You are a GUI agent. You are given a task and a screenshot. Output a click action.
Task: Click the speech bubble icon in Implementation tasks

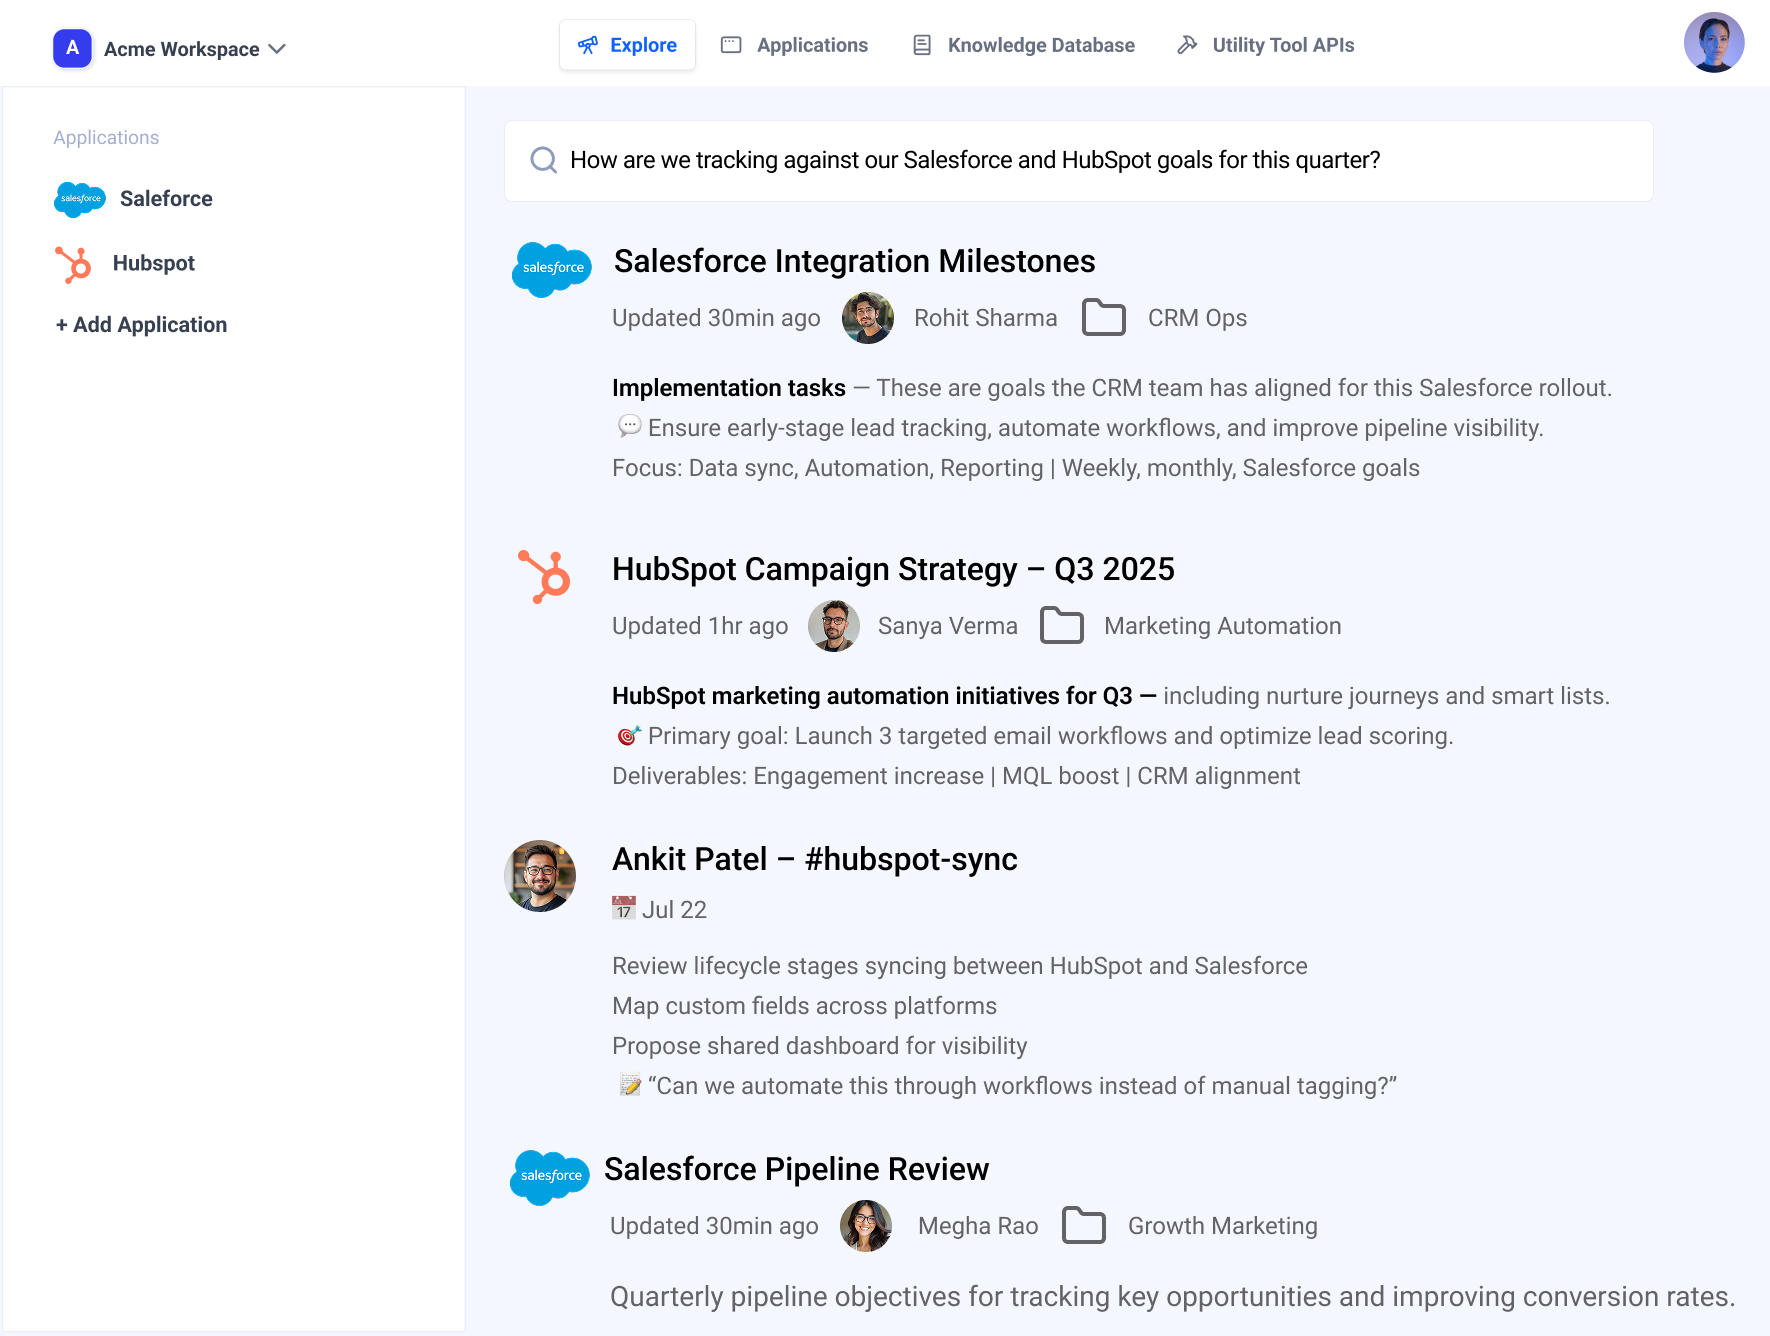point(629,427)
